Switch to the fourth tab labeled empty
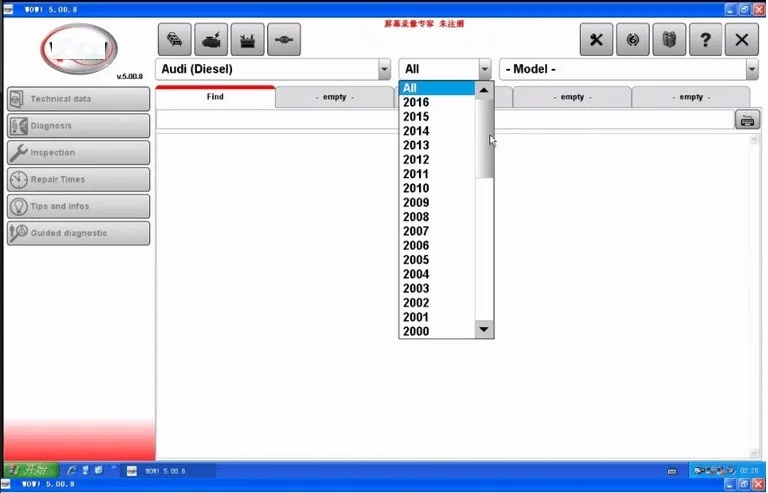Viewport: 768px width, 493px height. pos(572,97)
